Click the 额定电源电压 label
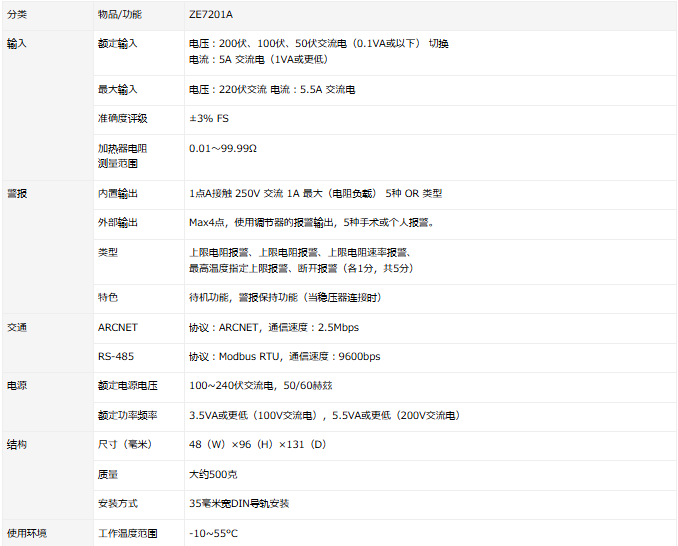This screenshot has height=546, width=678. click(128, 386)
